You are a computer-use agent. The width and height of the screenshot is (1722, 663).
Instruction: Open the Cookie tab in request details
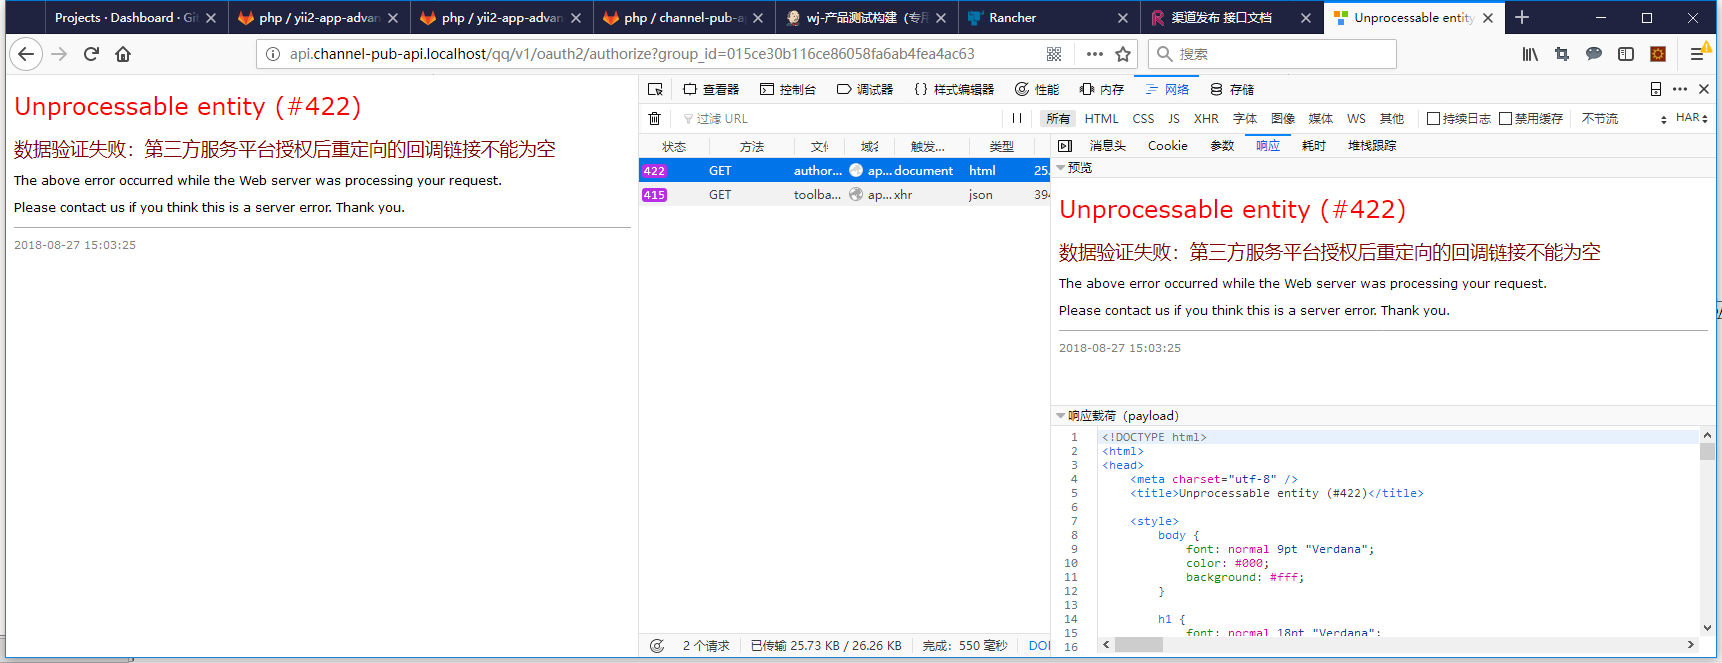point(1167,146)
